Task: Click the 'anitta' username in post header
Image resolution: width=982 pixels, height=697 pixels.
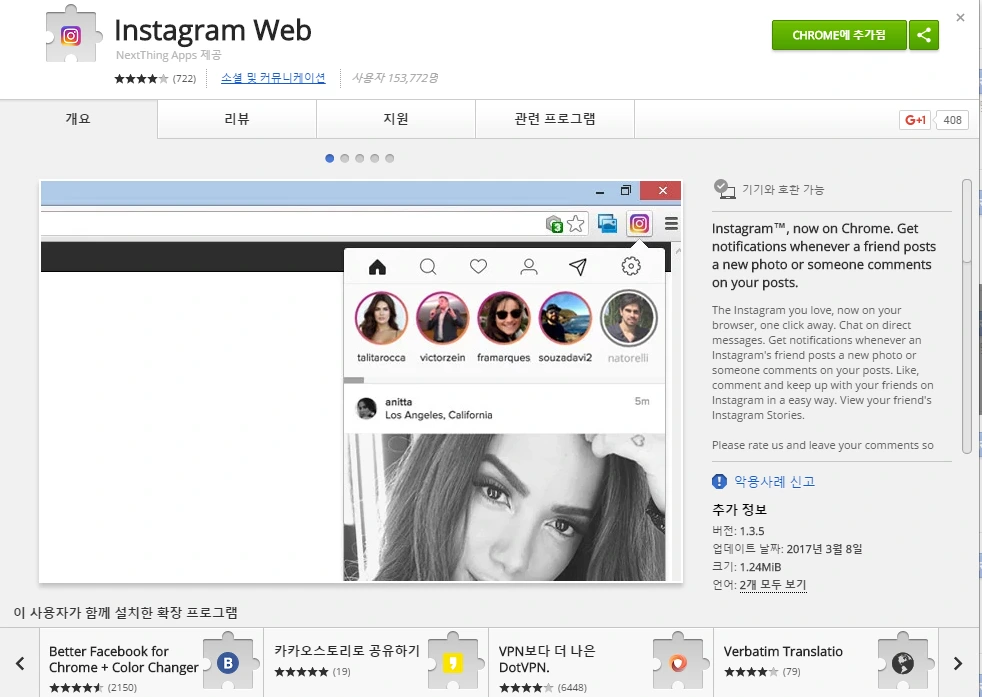Action: tap(398, 402)
